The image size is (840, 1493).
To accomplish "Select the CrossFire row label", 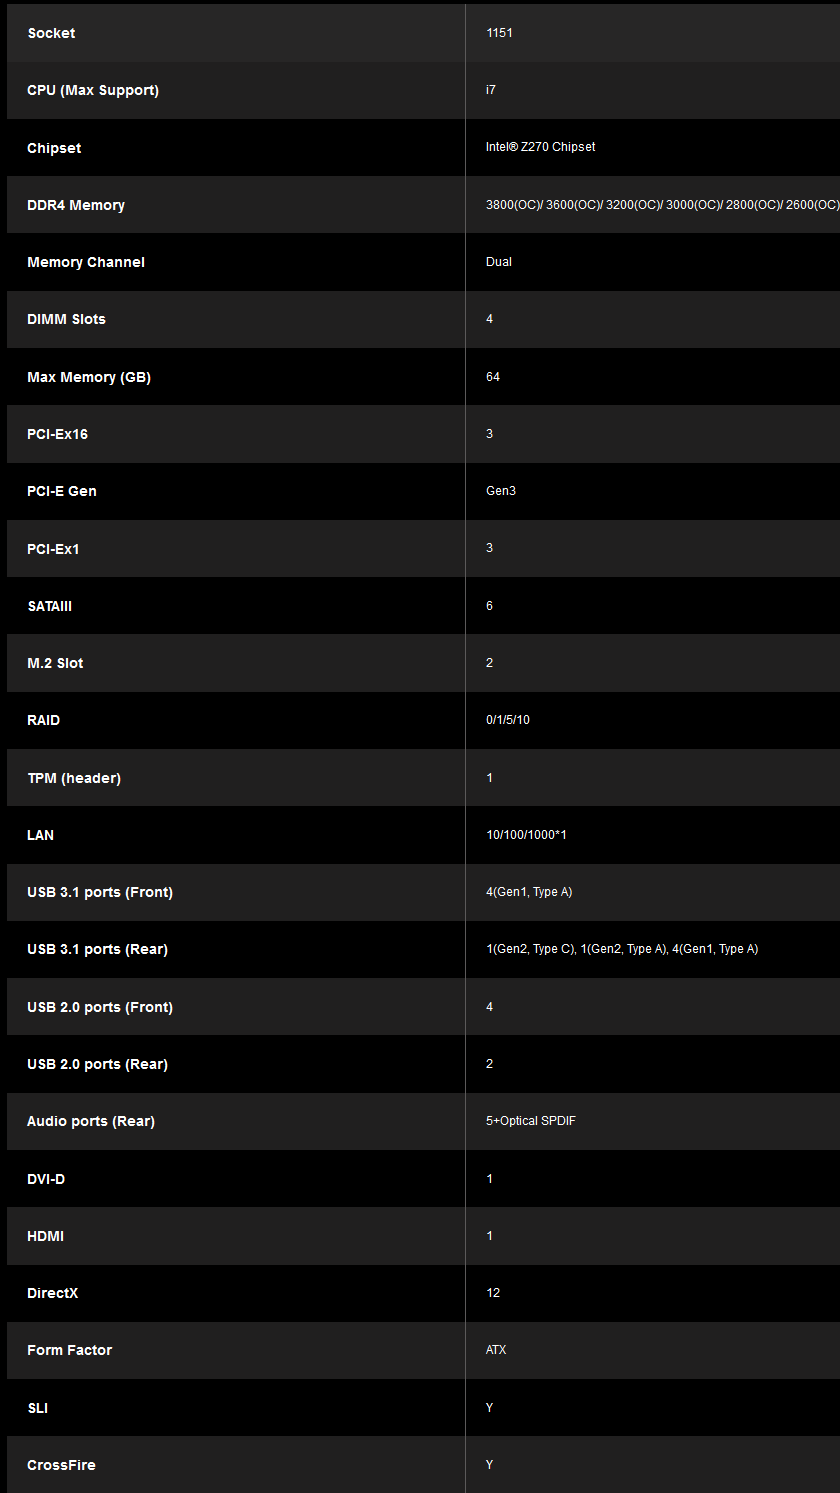I will (61, 1465).
